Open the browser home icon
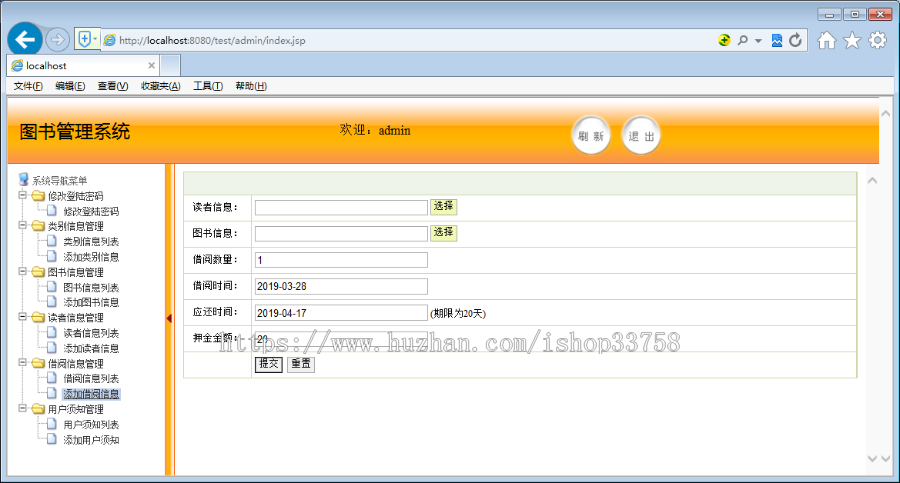The image size is (900, 483). (x=827, y=40)
